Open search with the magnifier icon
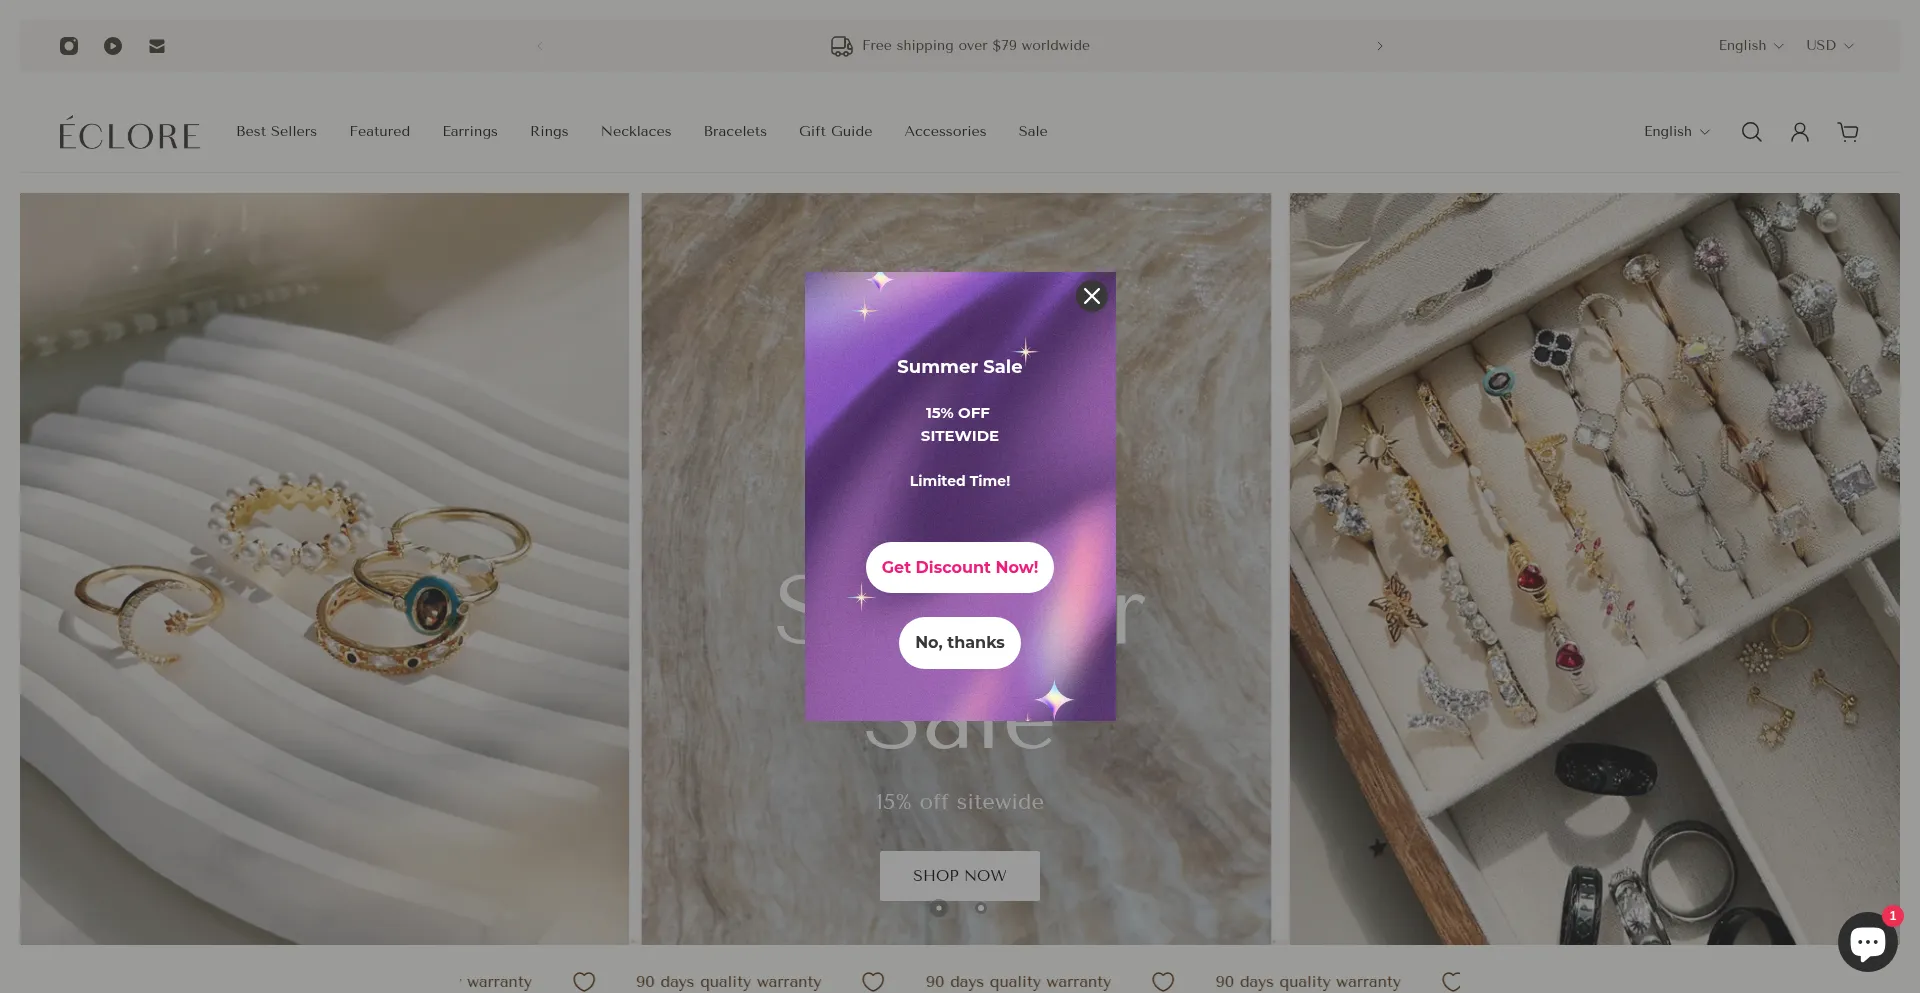The width and height of the screenshot is (1920, 993). (1751, 132)
